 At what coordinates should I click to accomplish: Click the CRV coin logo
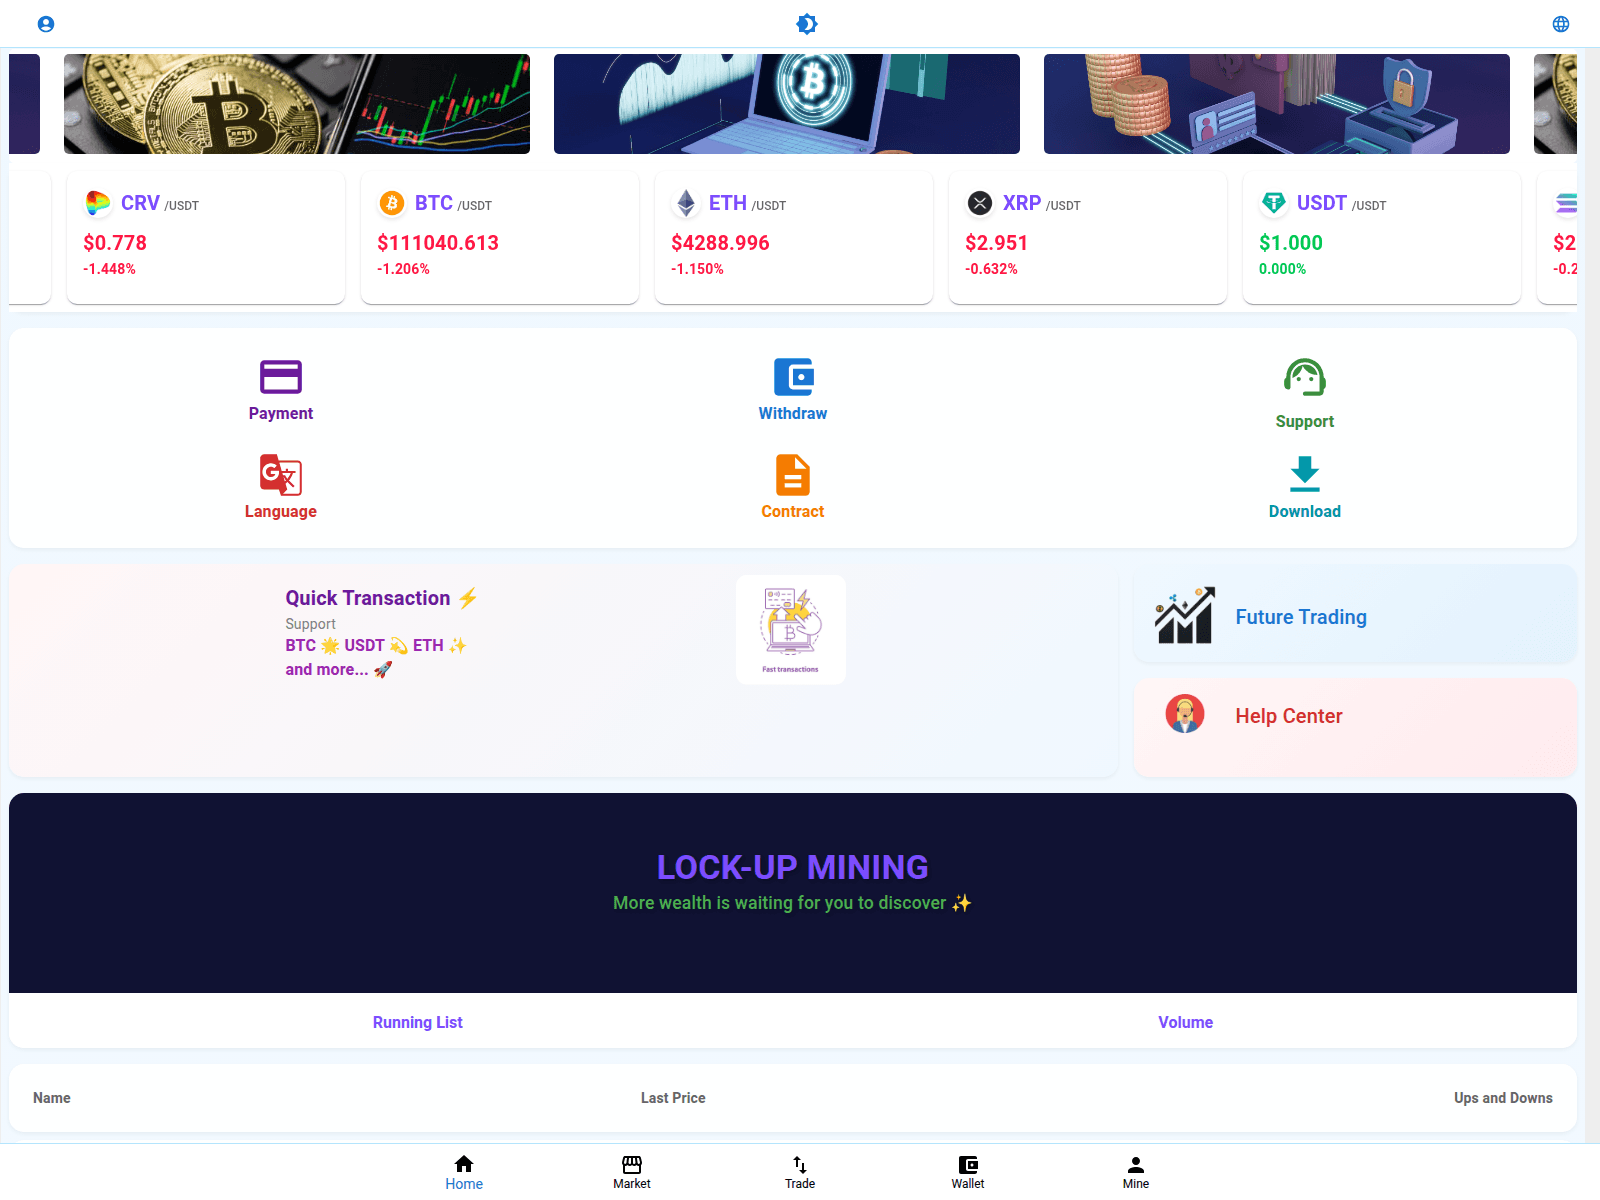tap(98, 203)
